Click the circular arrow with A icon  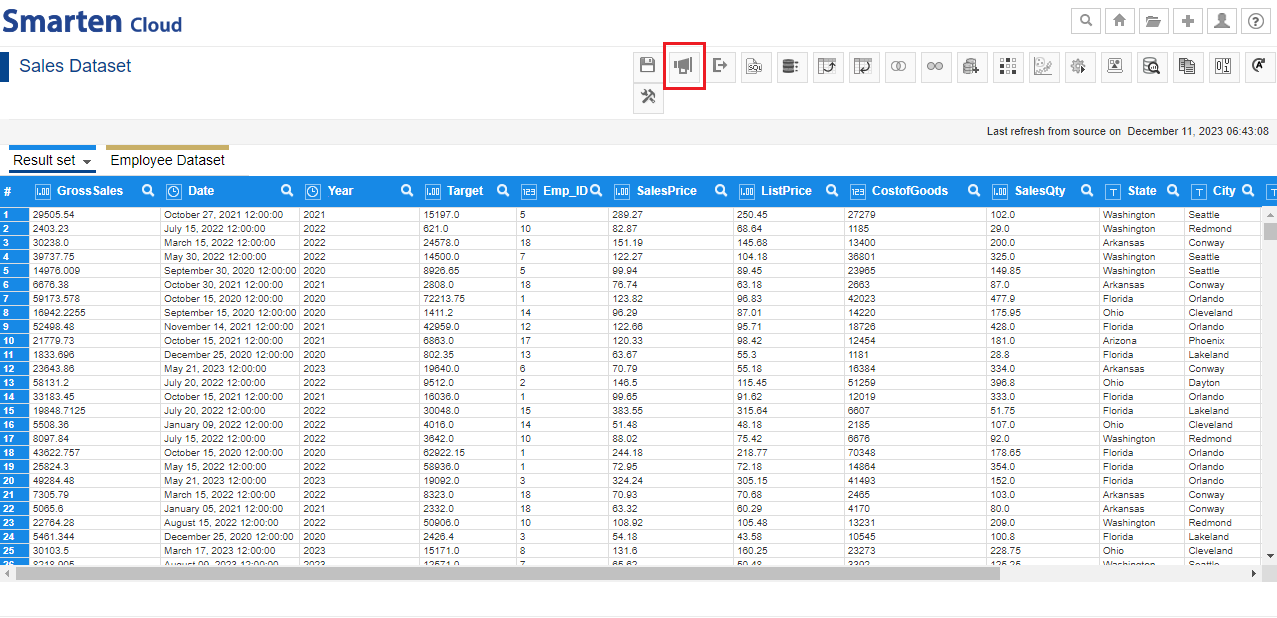pyautogui.click(x=1260, y=66)
